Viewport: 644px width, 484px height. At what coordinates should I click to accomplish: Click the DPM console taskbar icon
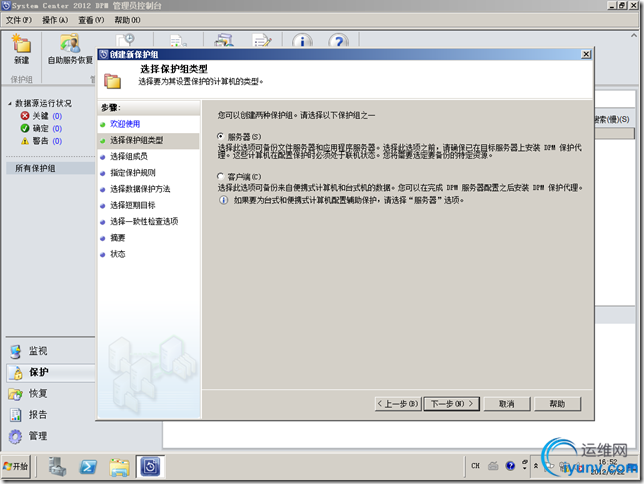[x=150, y=467]
